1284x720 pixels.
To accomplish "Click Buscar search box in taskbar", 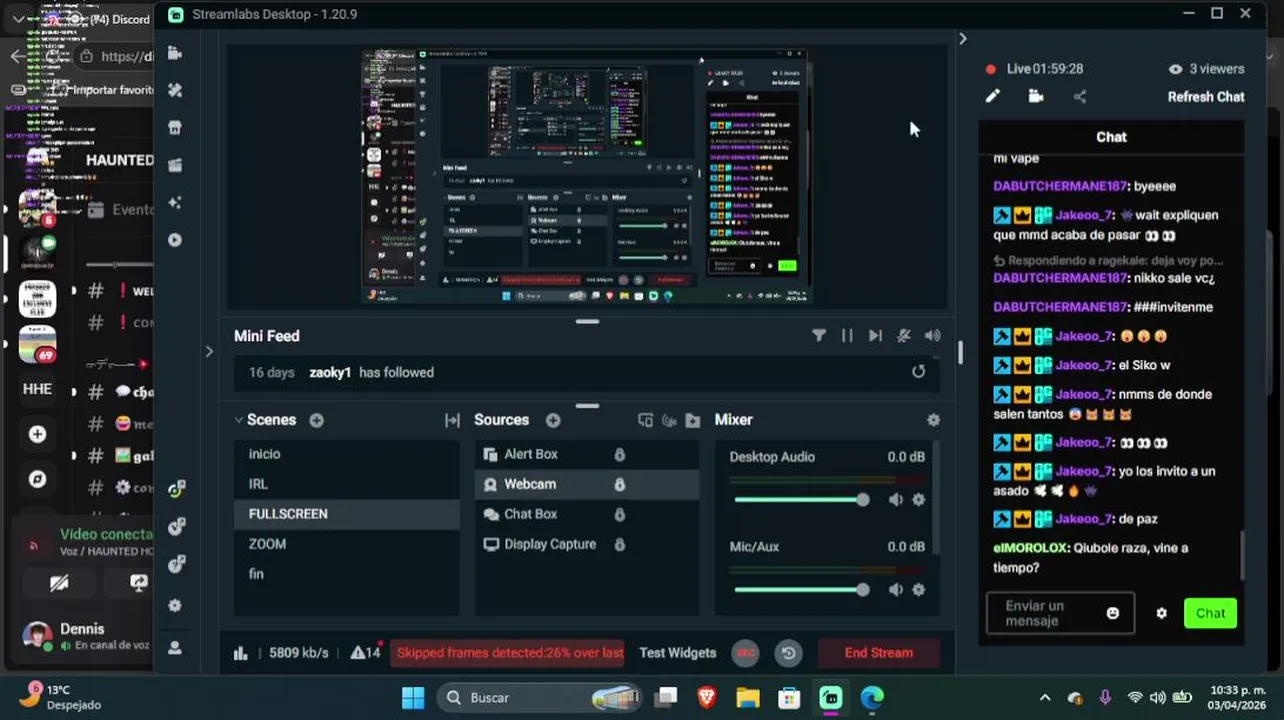I will [x=540, y=698].
